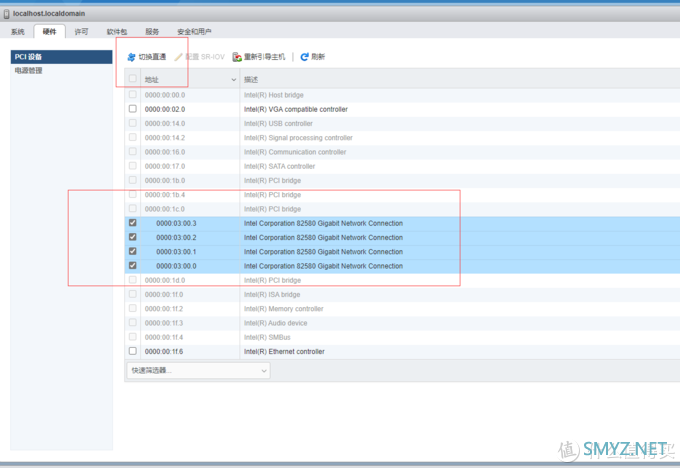This screenshot has height=468, width=680.
Task: Click the Reboot host (重新引导主机) icon
Action: tap(237, 57)
